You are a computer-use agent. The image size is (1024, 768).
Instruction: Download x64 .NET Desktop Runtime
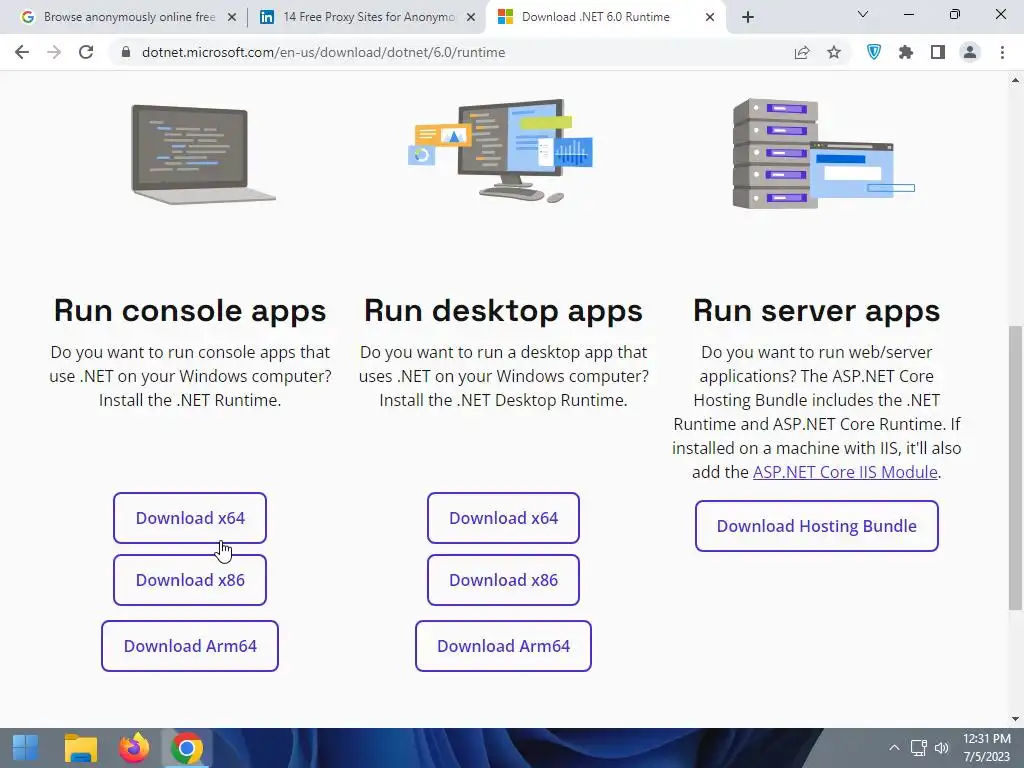504,518
